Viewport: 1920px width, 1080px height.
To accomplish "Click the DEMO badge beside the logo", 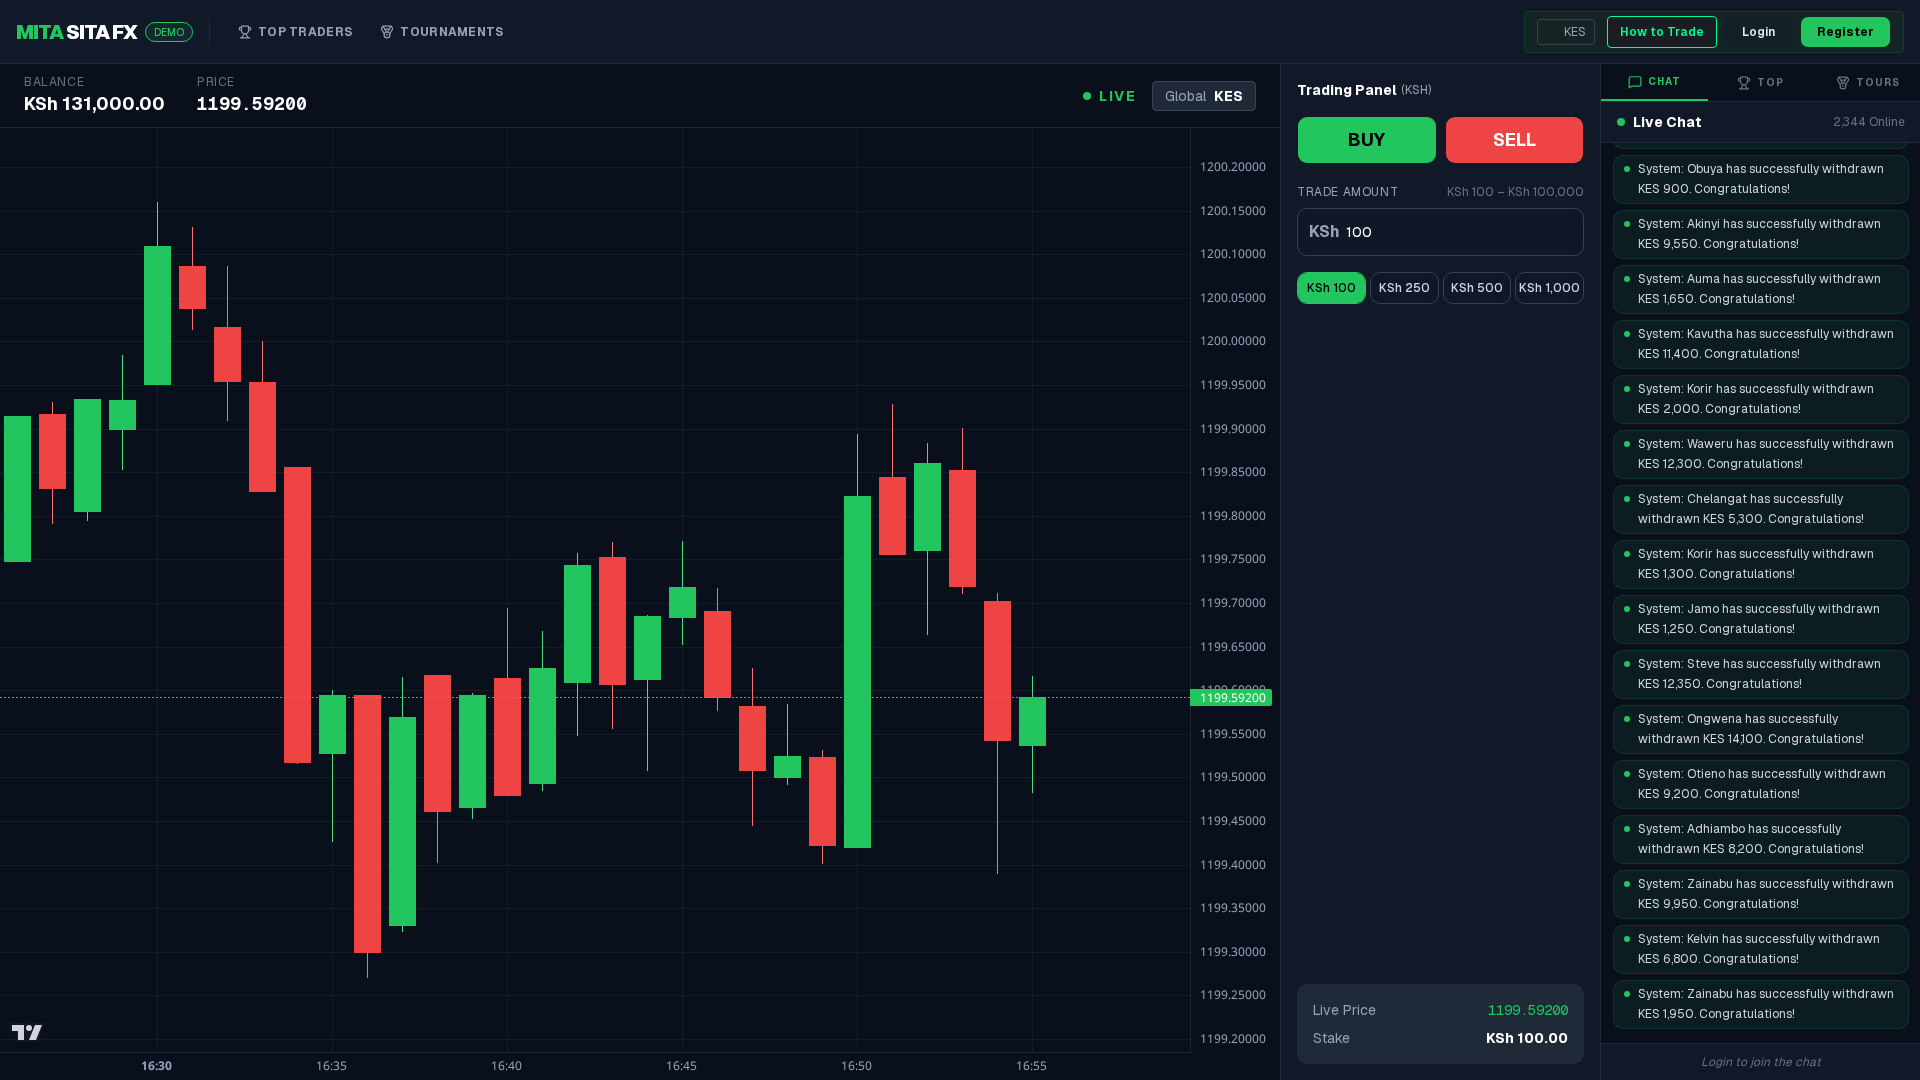I will click(x=169, y=32).
